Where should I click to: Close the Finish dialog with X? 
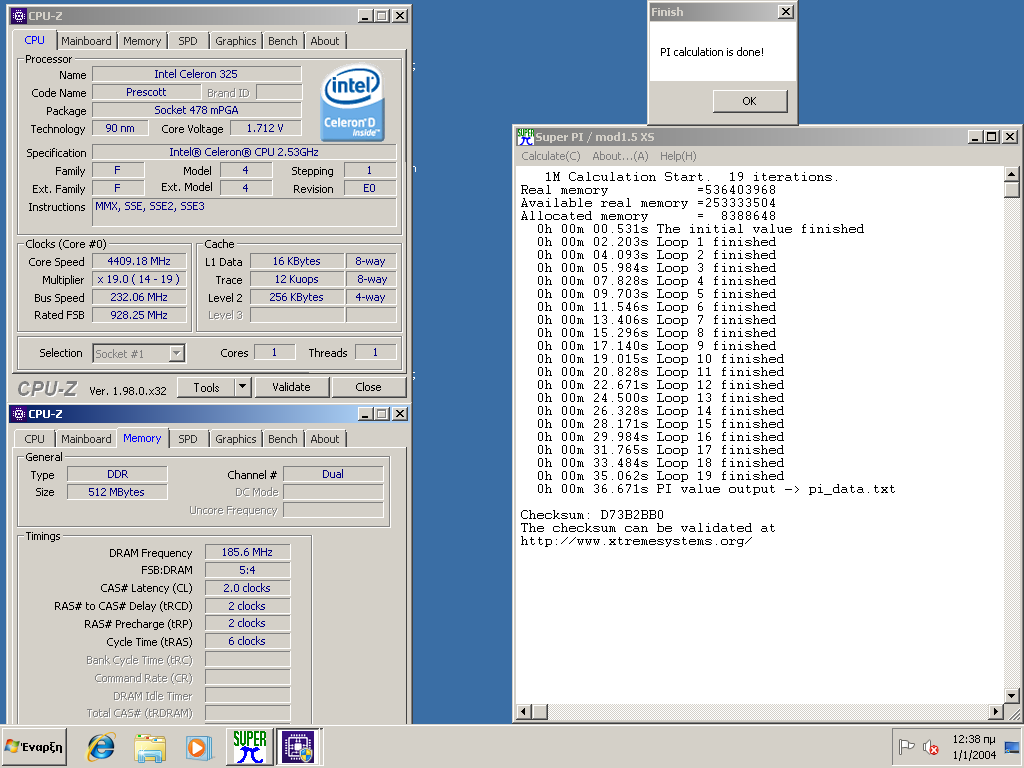(786, 12)
